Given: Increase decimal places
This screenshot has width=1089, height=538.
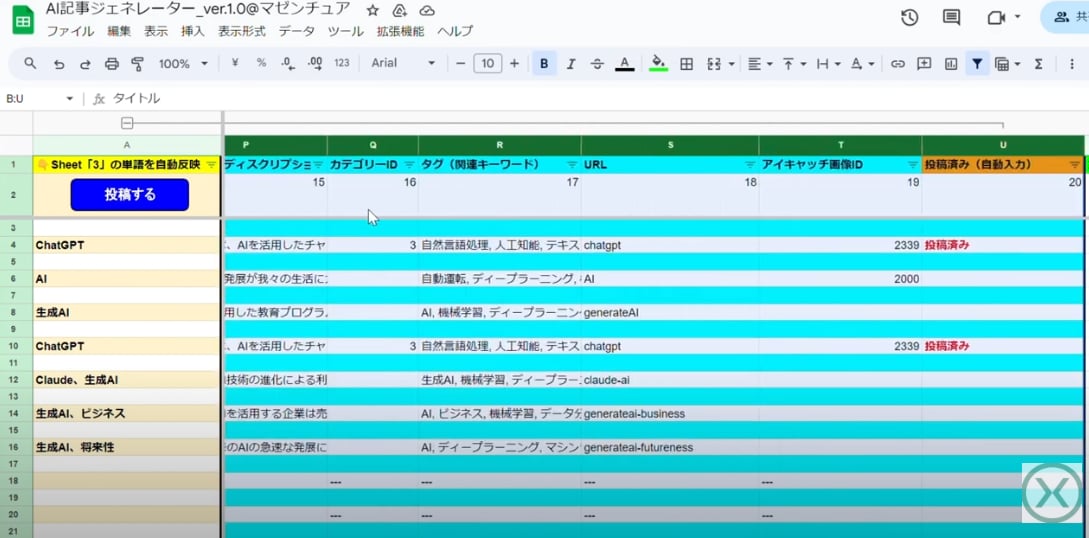Looking at the screenshot, I should click(315, 63).
